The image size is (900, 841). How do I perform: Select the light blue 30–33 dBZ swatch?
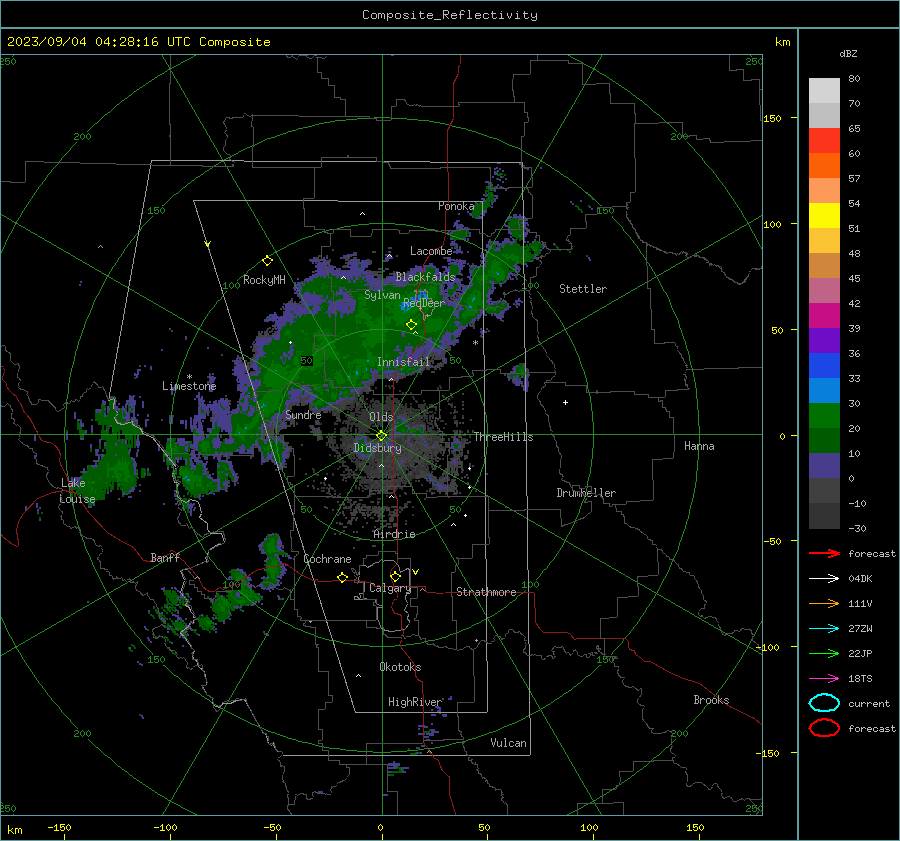(x=824, y=391)
